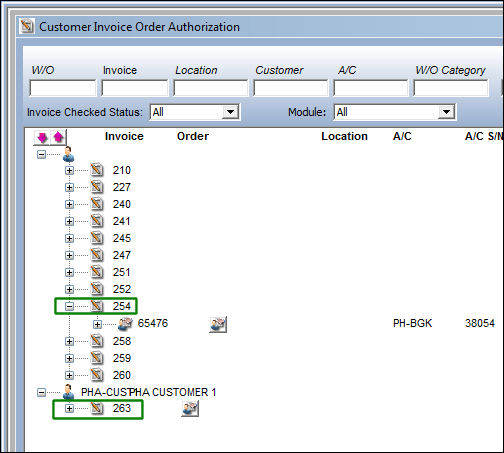Click the Location filter input field
504x453 pixels.
point(211,88)
